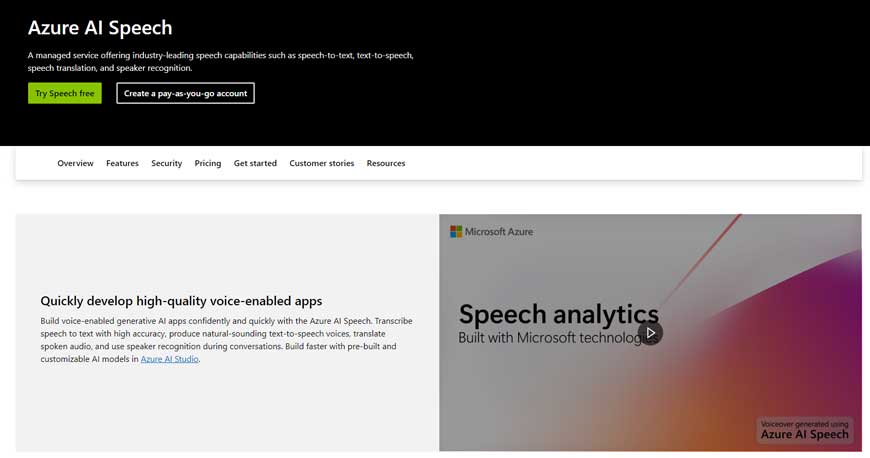Open the Resources tab

(x=386, y=163)
